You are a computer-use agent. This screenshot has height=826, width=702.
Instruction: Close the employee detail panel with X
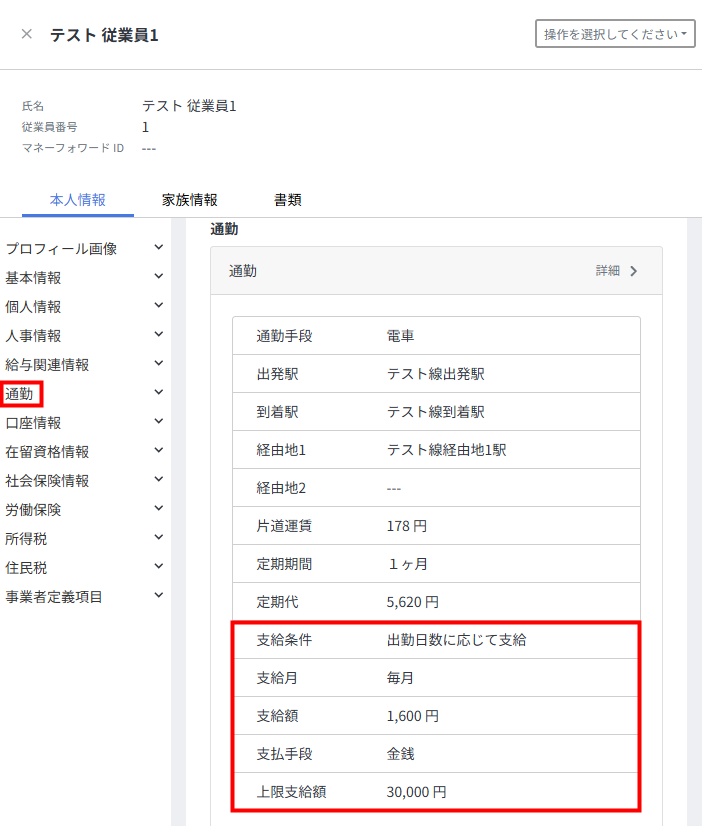point(27,34)
